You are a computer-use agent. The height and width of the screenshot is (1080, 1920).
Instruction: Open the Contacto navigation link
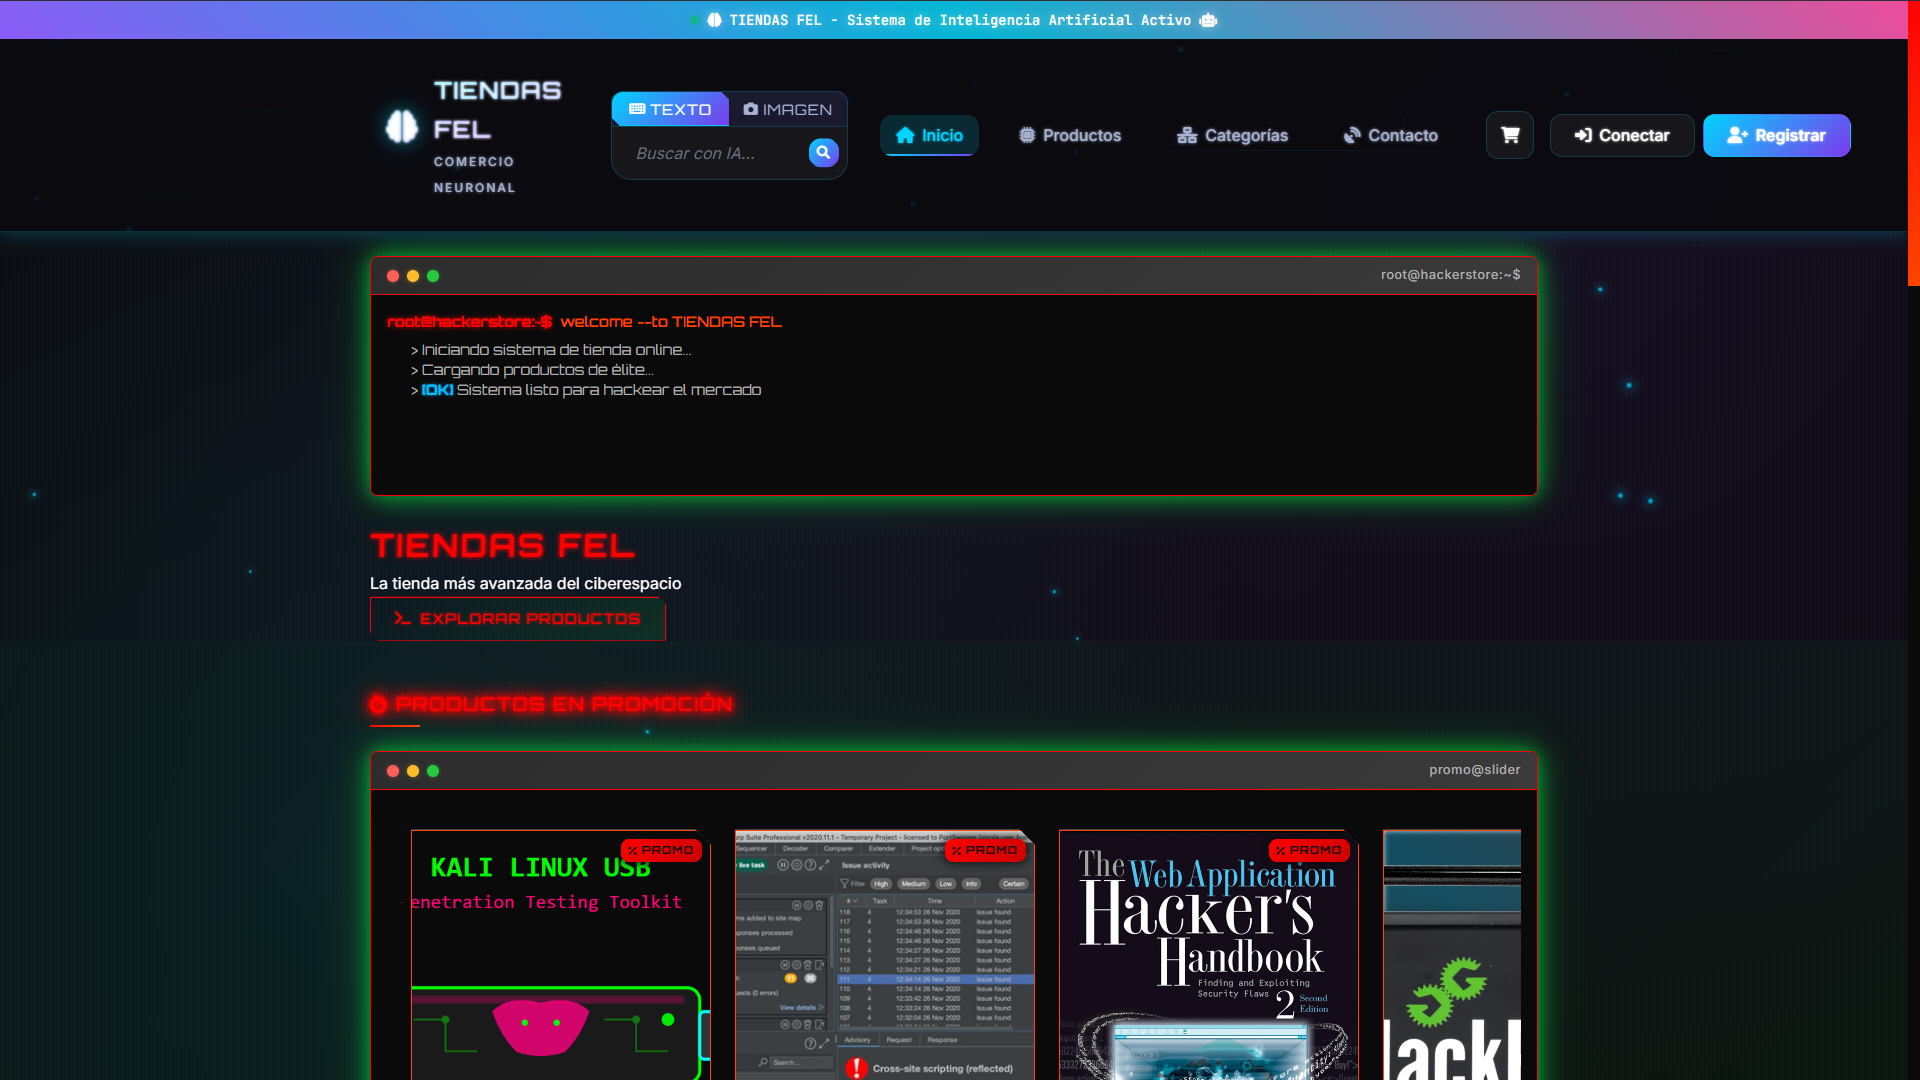[x=1390, y=135]
